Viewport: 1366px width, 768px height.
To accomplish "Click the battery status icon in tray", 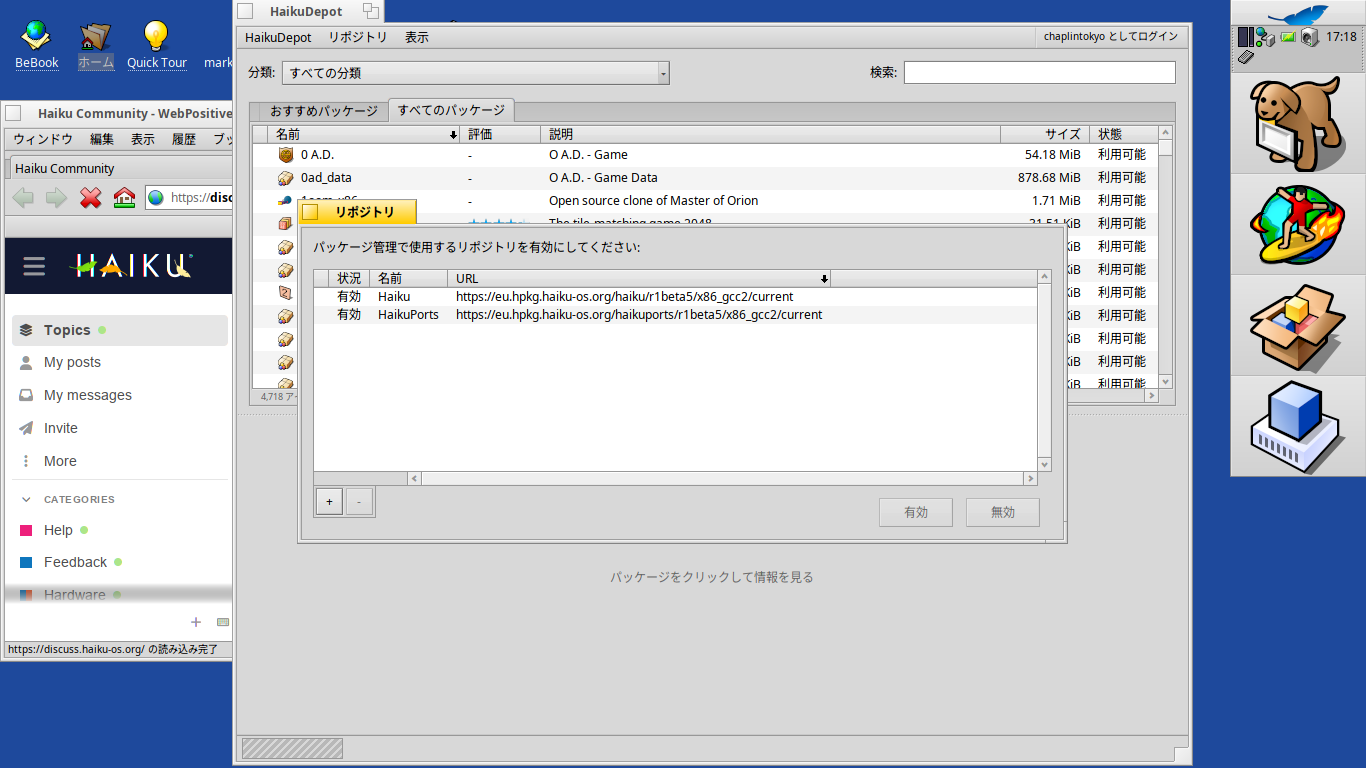I will pyautogui.click(x=1288, y=37).
